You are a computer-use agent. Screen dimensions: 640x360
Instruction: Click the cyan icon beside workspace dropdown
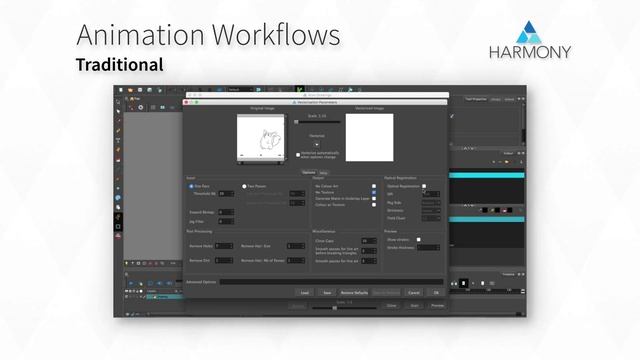(258, 89)
